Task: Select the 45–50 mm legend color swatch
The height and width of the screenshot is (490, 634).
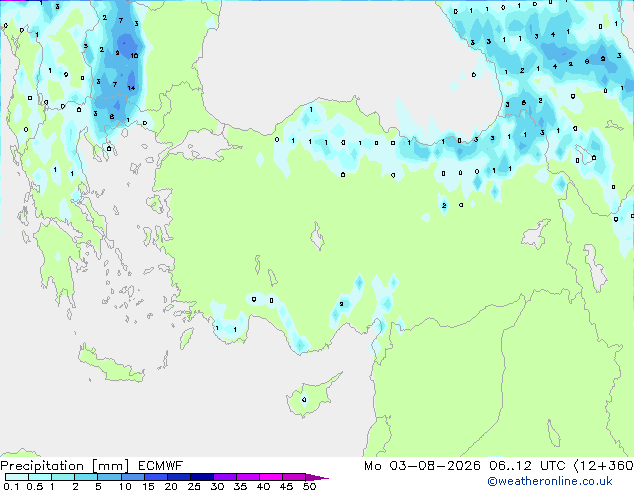Action: (x=294, y=477)
